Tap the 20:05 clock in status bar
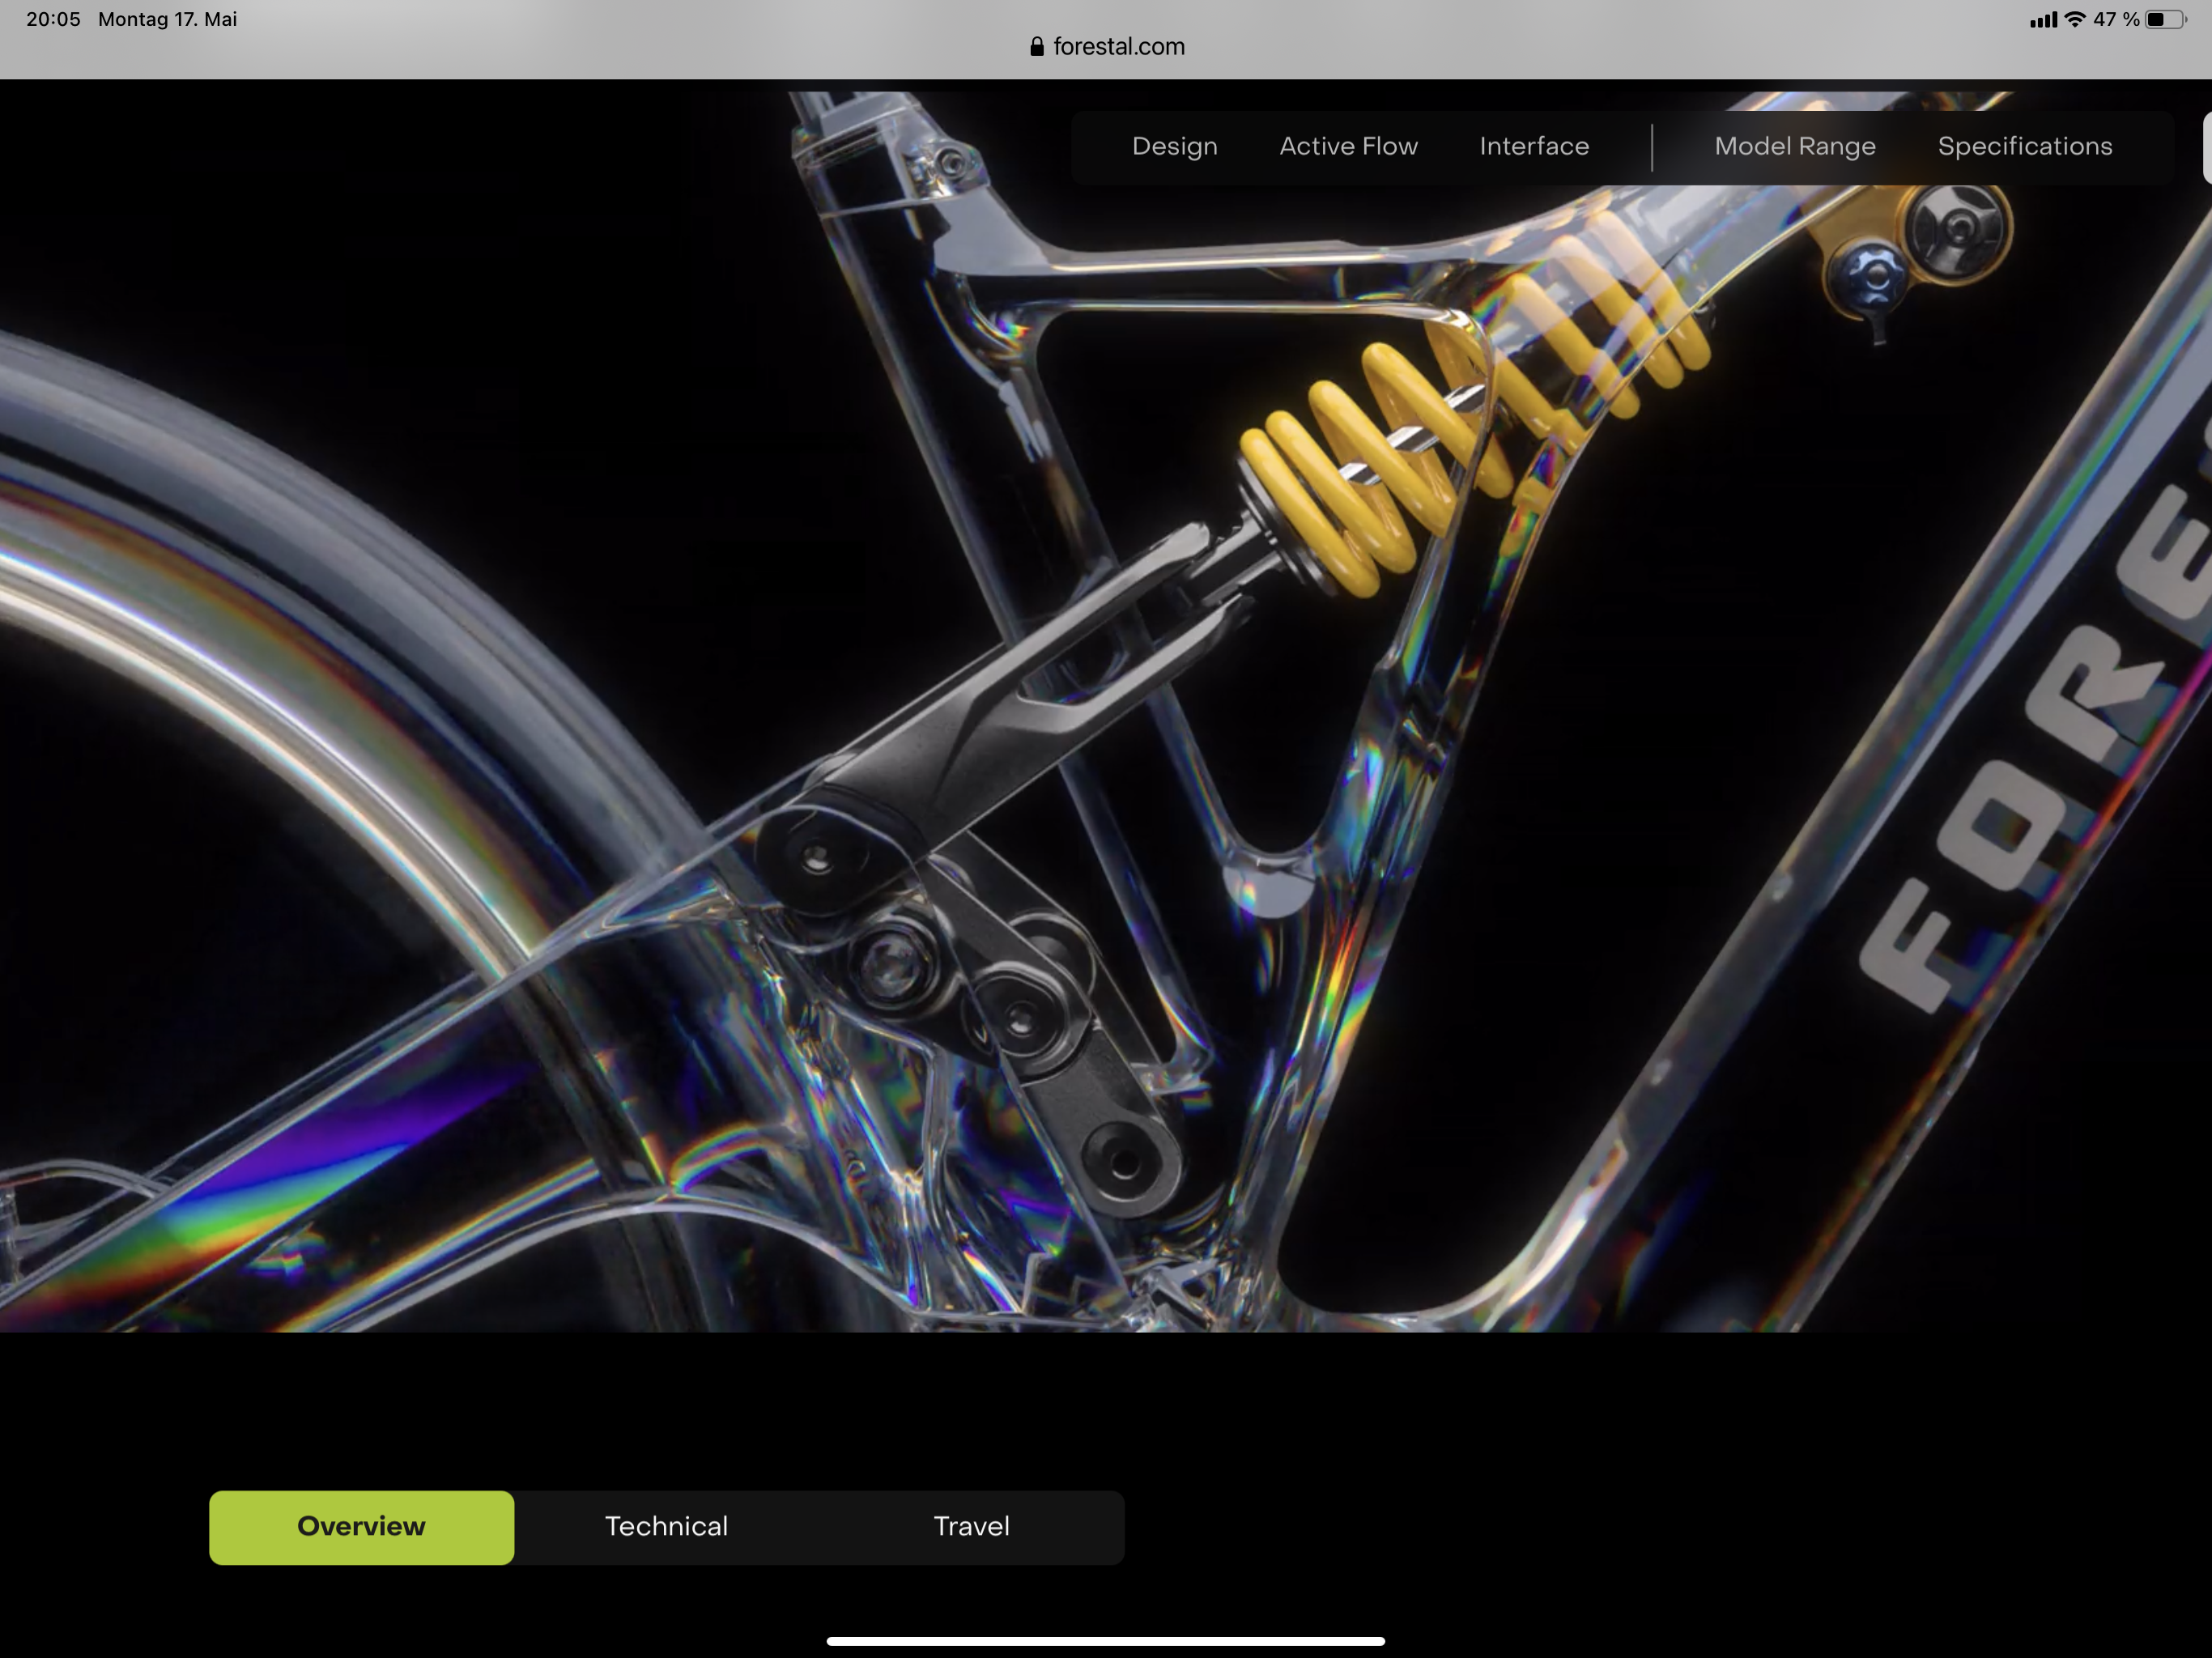 pyautogui.click(x=53, y=19)
